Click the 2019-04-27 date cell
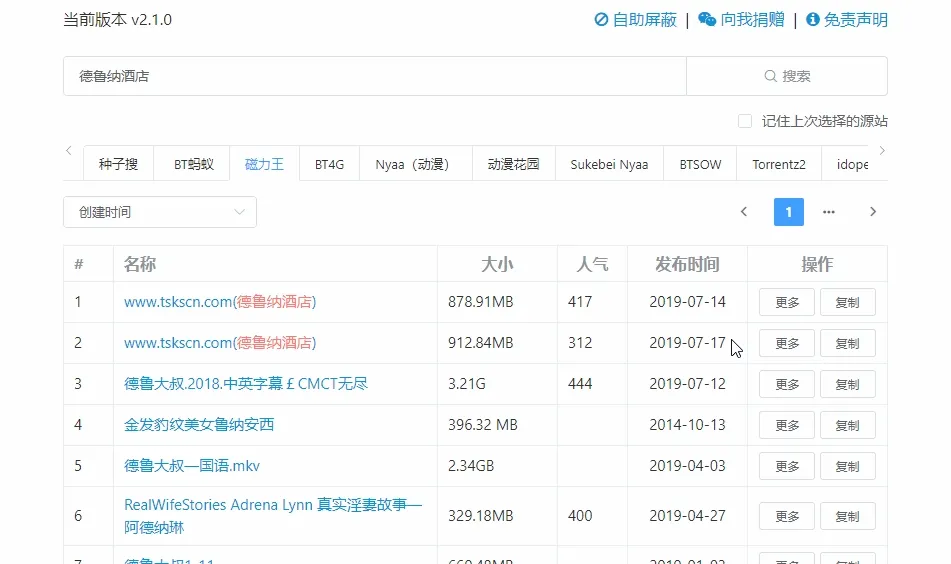 point(687,516)
